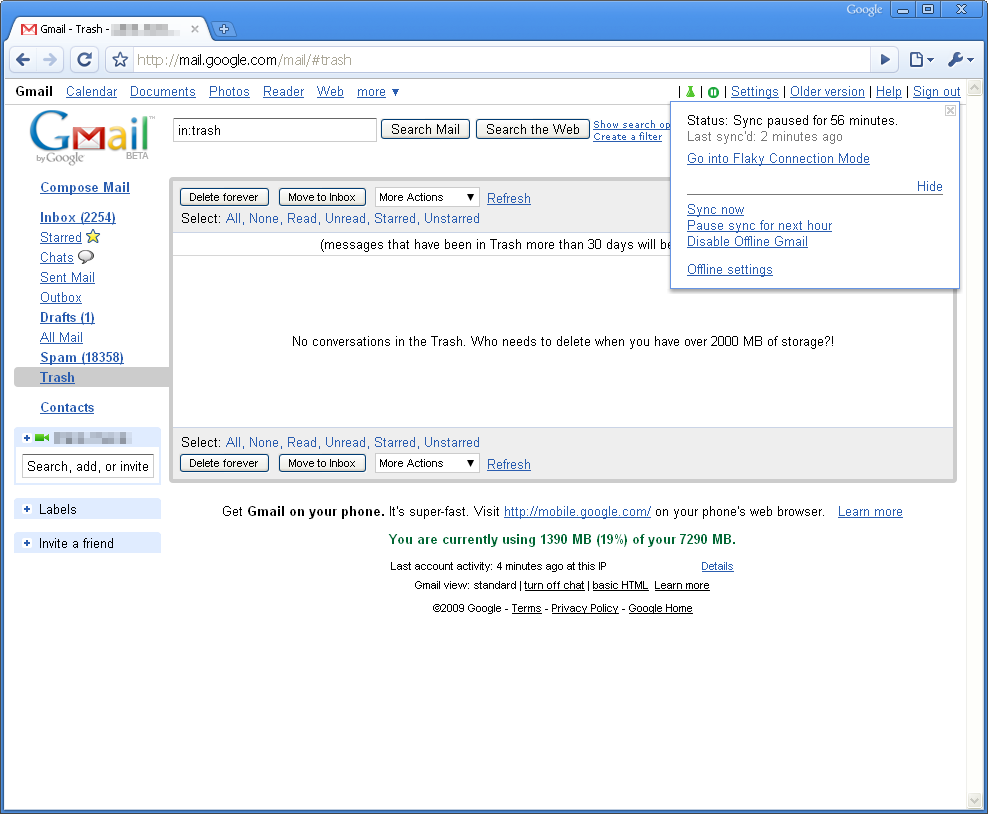Screen dimensions: 988x814
Task: Open Web from the top navigation
Action: 330,92
